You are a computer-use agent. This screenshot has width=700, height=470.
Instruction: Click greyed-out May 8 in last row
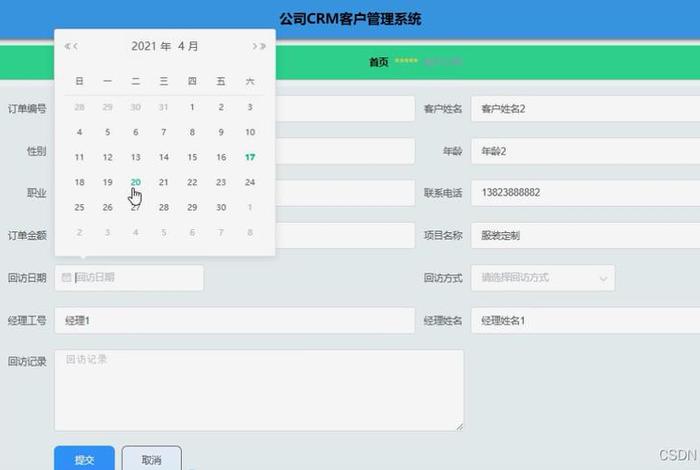click(x=250, y=232)
